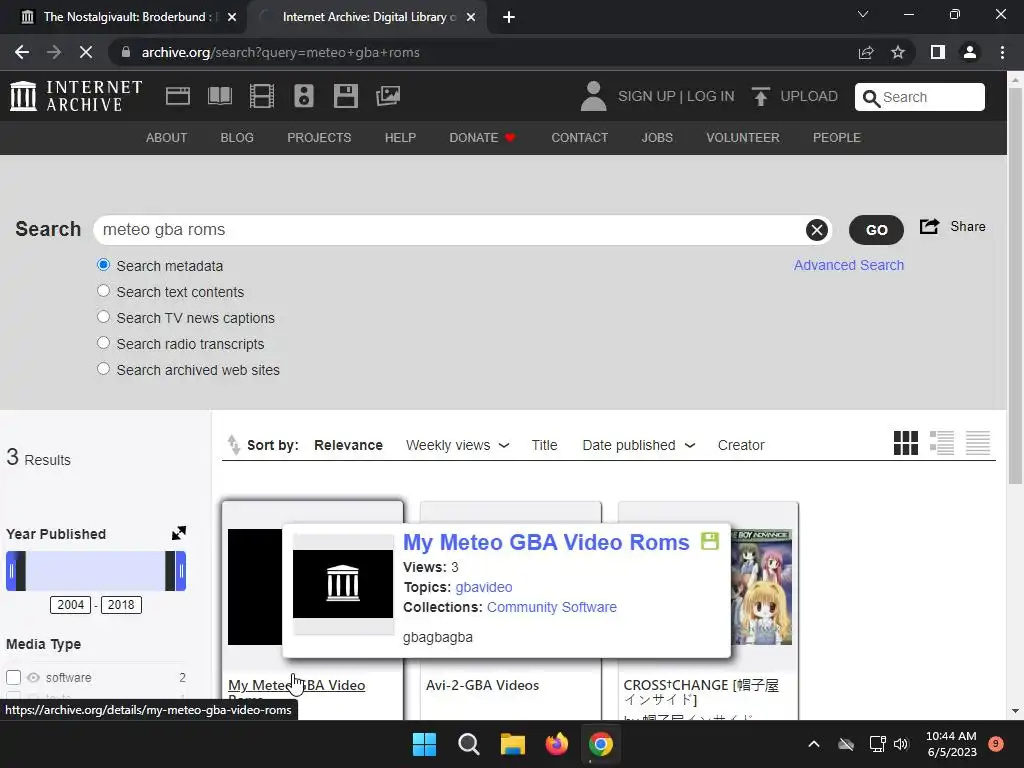Click LOG IN link
1024x768 pixels.
click(710, 96)
